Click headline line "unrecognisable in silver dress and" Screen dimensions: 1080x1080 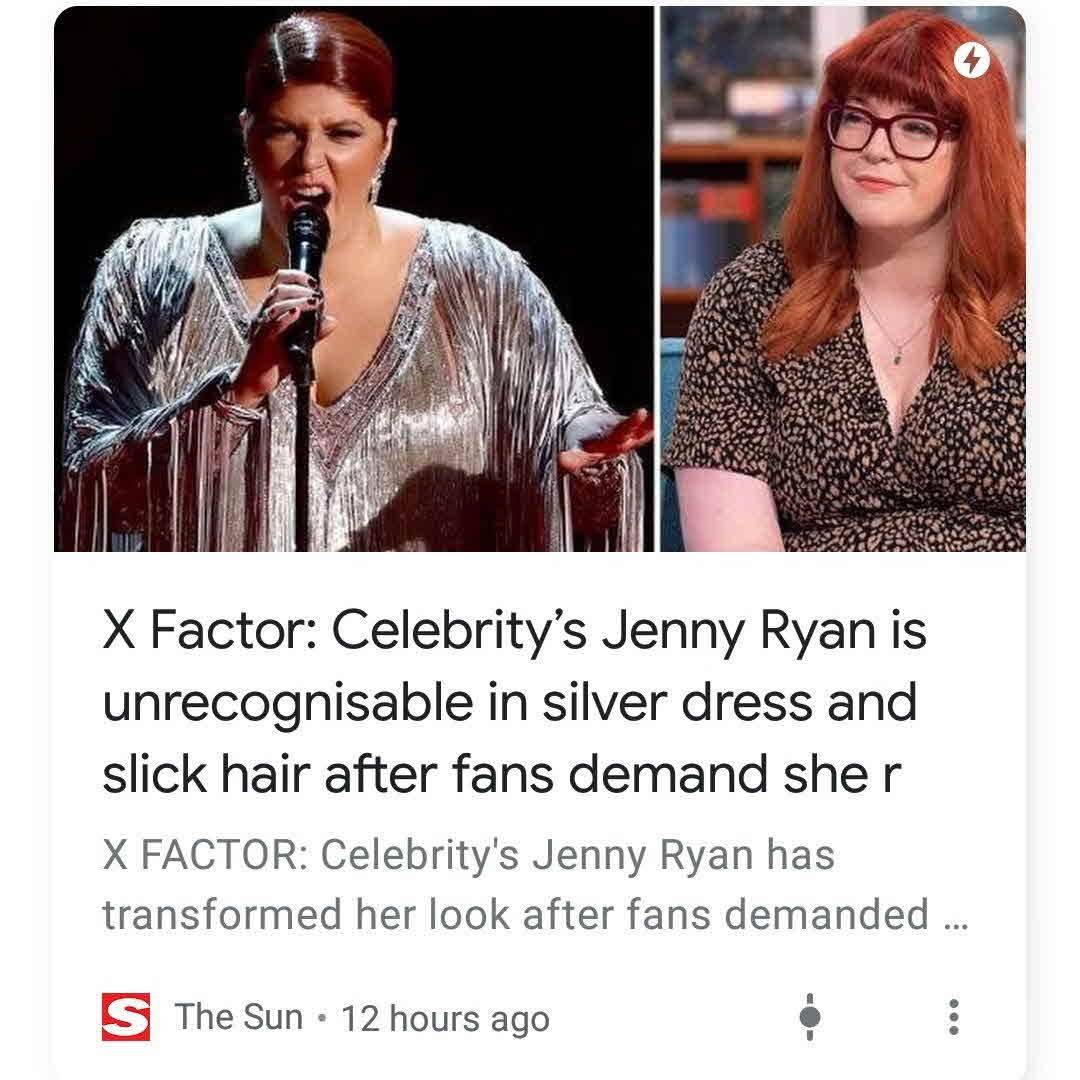pos(510,704)
